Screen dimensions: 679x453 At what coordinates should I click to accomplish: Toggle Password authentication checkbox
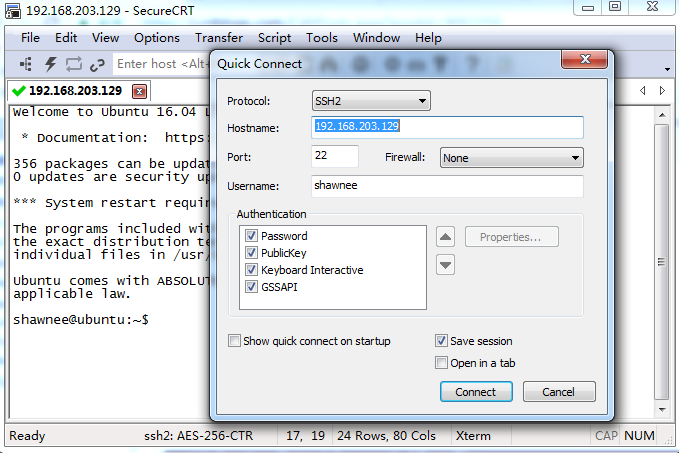point(251,236)
